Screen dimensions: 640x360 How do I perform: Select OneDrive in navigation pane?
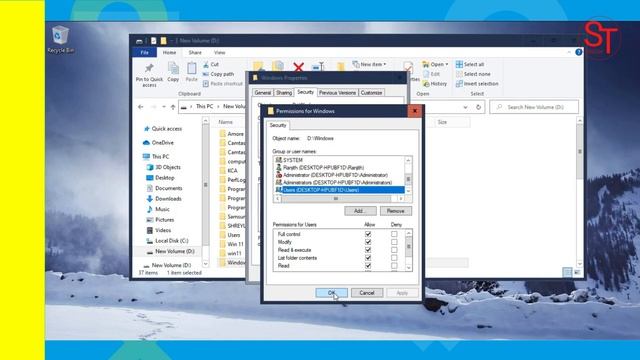(158, 142)
